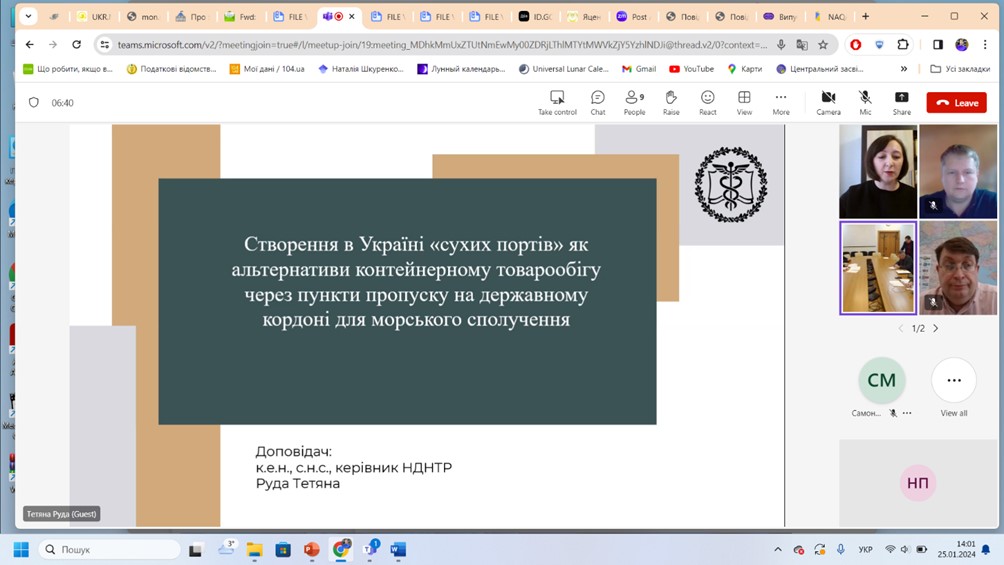
Task: Open Word from the taskbar
Action: (398, 550)
